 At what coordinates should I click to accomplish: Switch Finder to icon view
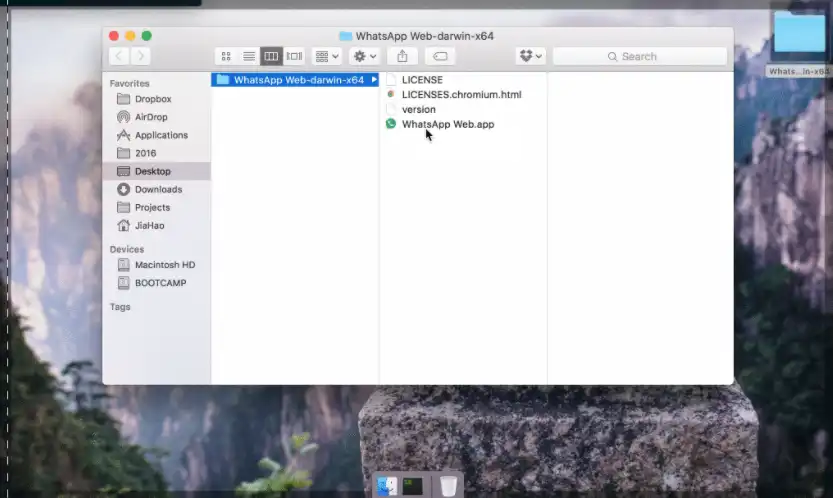pyautogui.click(x=226, y=56)
